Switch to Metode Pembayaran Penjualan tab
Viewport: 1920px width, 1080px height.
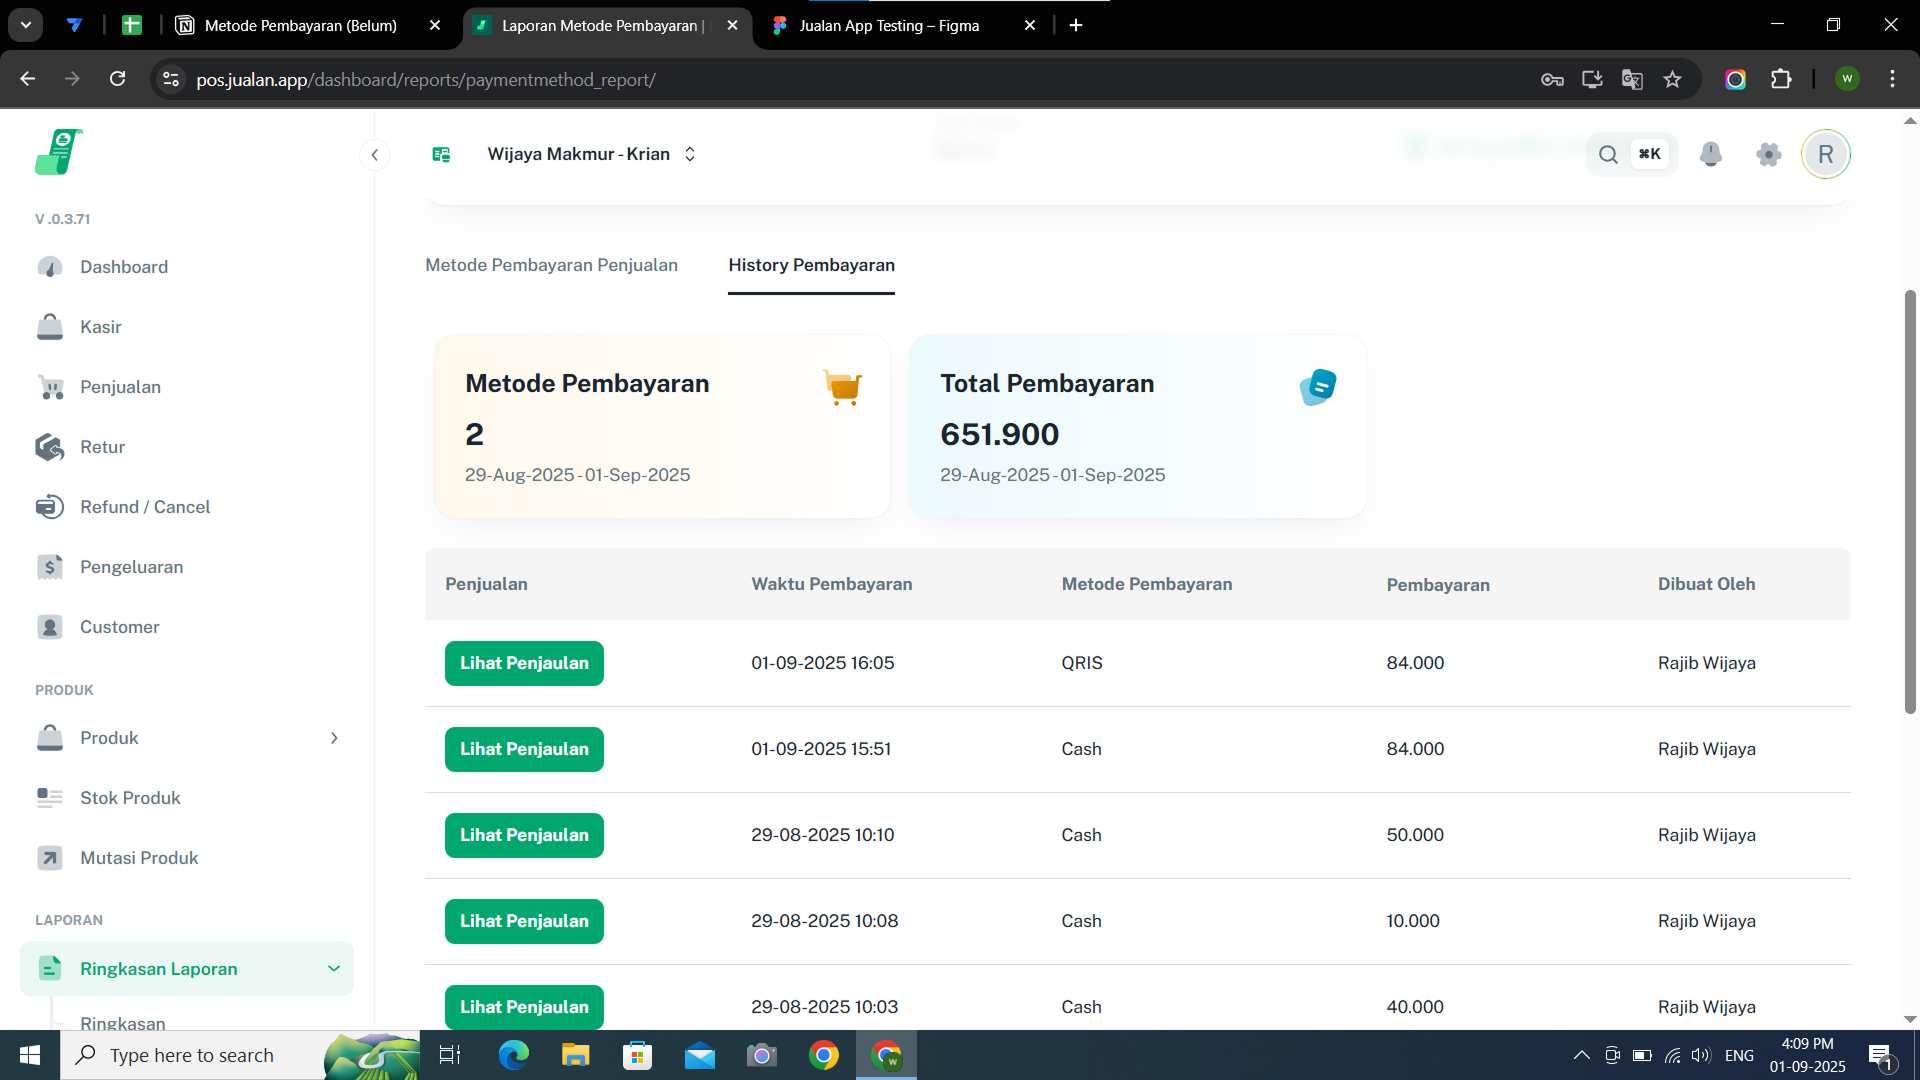551,265
